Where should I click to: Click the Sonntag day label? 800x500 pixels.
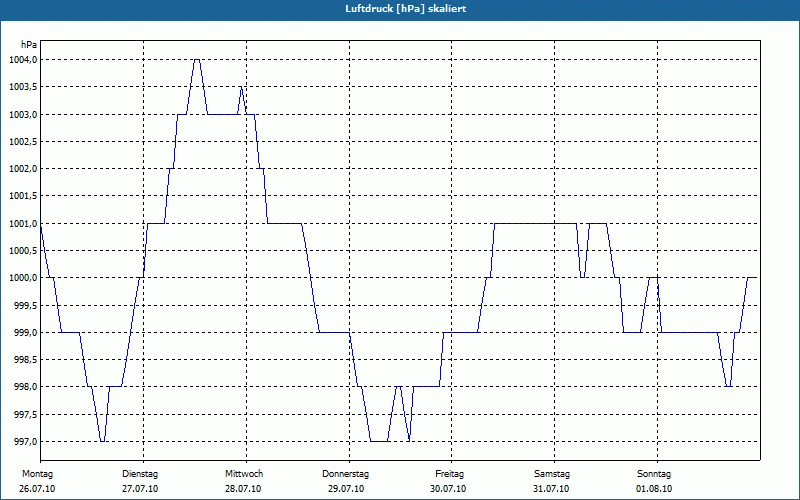click(x=654, y=474)
